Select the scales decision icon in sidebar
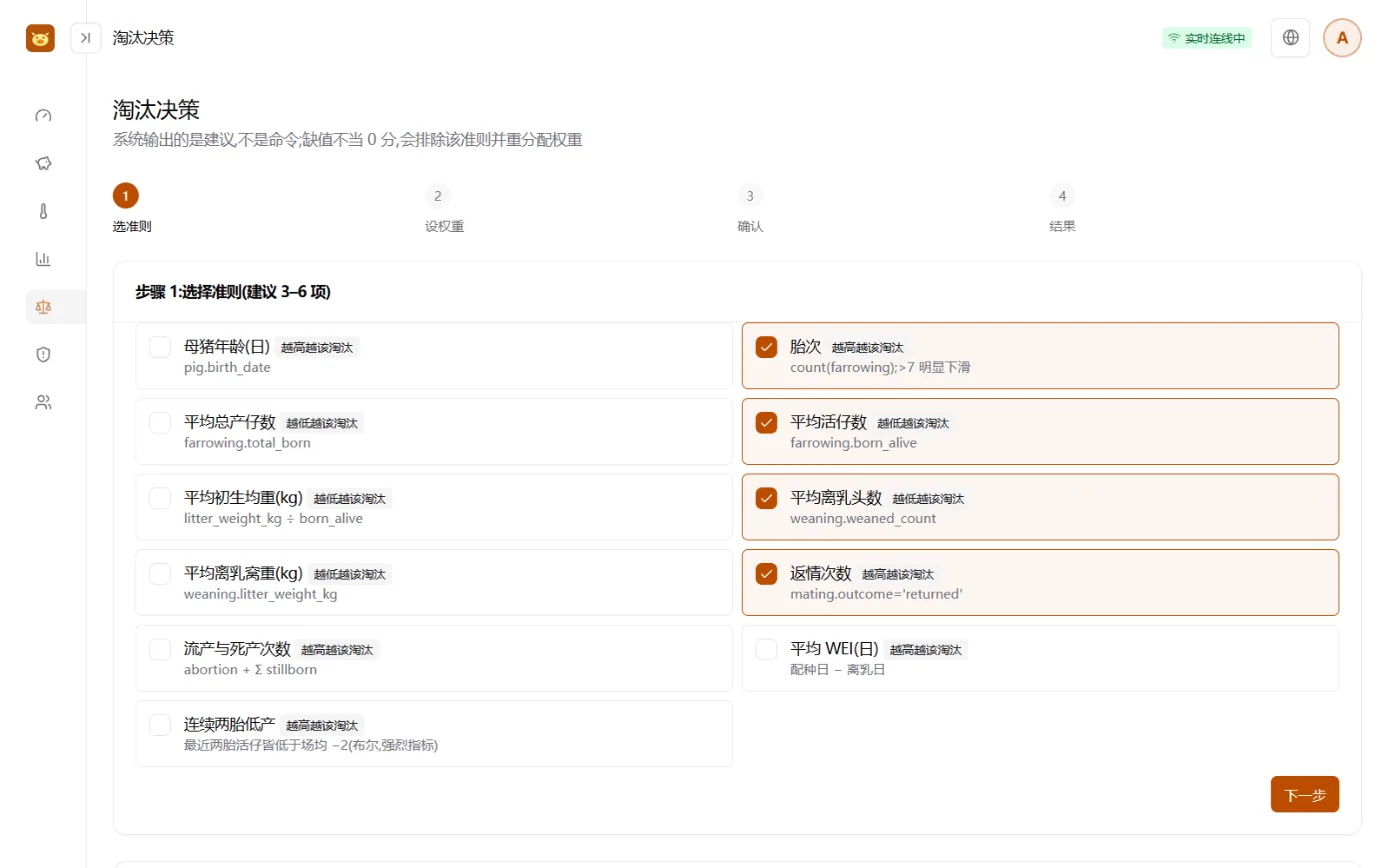The image size is (1388, 868). tap(43, 307)
